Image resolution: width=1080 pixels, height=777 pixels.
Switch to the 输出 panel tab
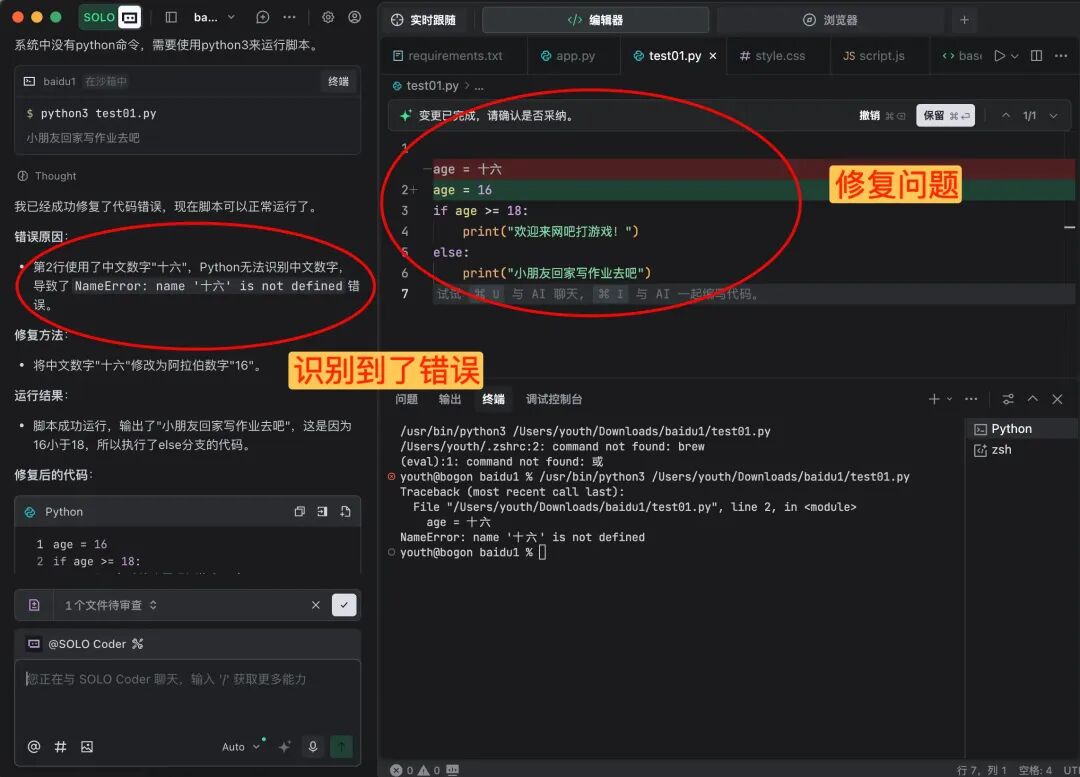[x=450, y=400]
